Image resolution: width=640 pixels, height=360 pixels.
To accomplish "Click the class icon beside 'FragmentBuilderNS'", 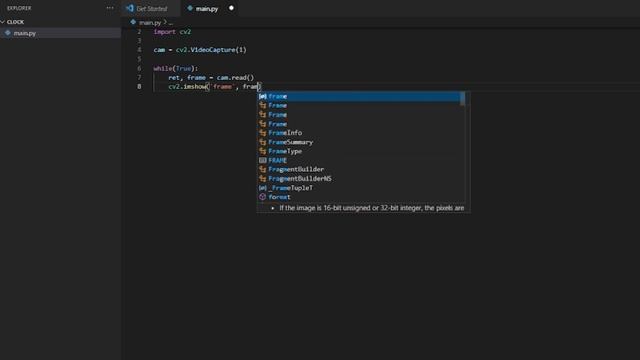I will (262, 179).
